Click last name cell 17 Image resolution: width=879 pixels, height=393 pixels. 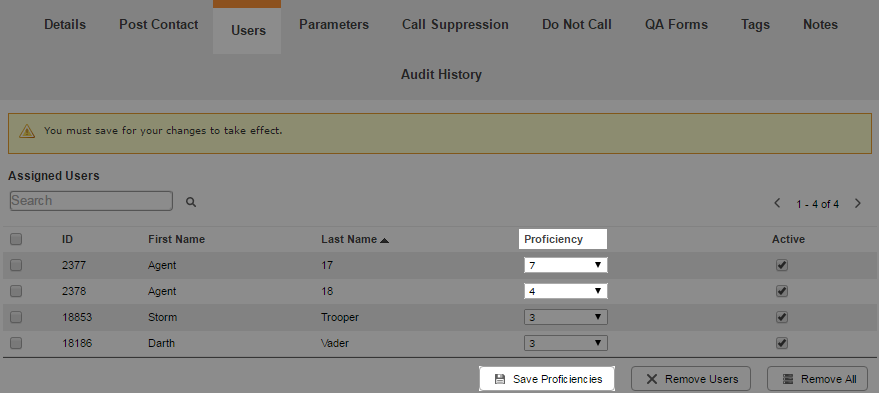(x=327, y=265)
